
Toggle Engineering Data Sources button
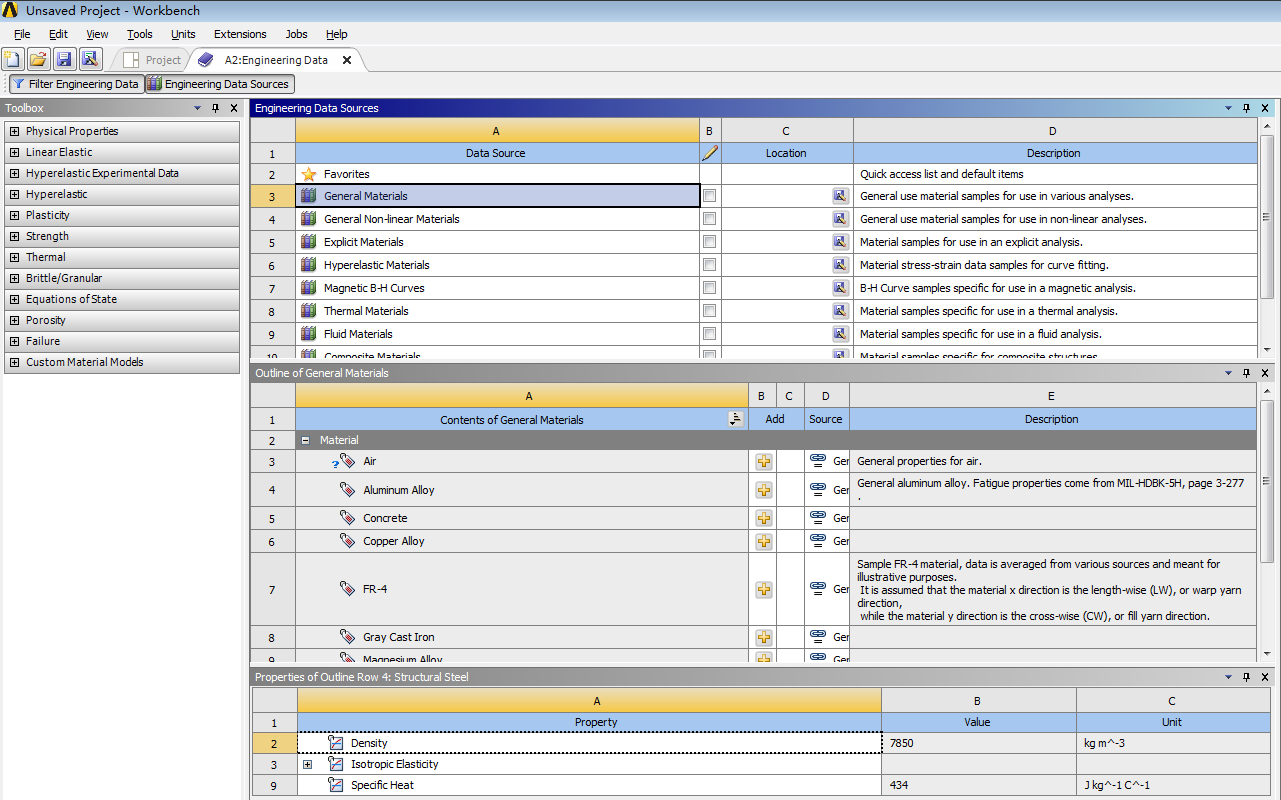[x=219, y=84]
